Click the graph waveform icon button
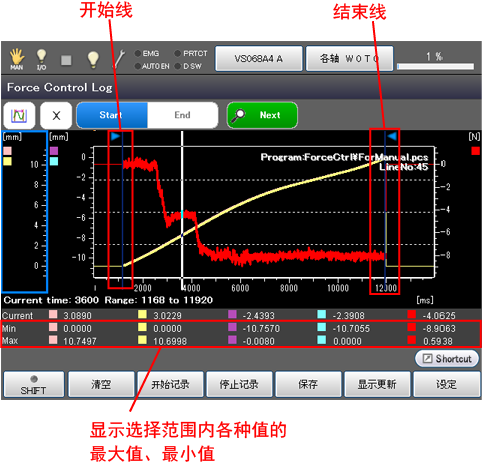482x463 pixels. tap(19, 115)
